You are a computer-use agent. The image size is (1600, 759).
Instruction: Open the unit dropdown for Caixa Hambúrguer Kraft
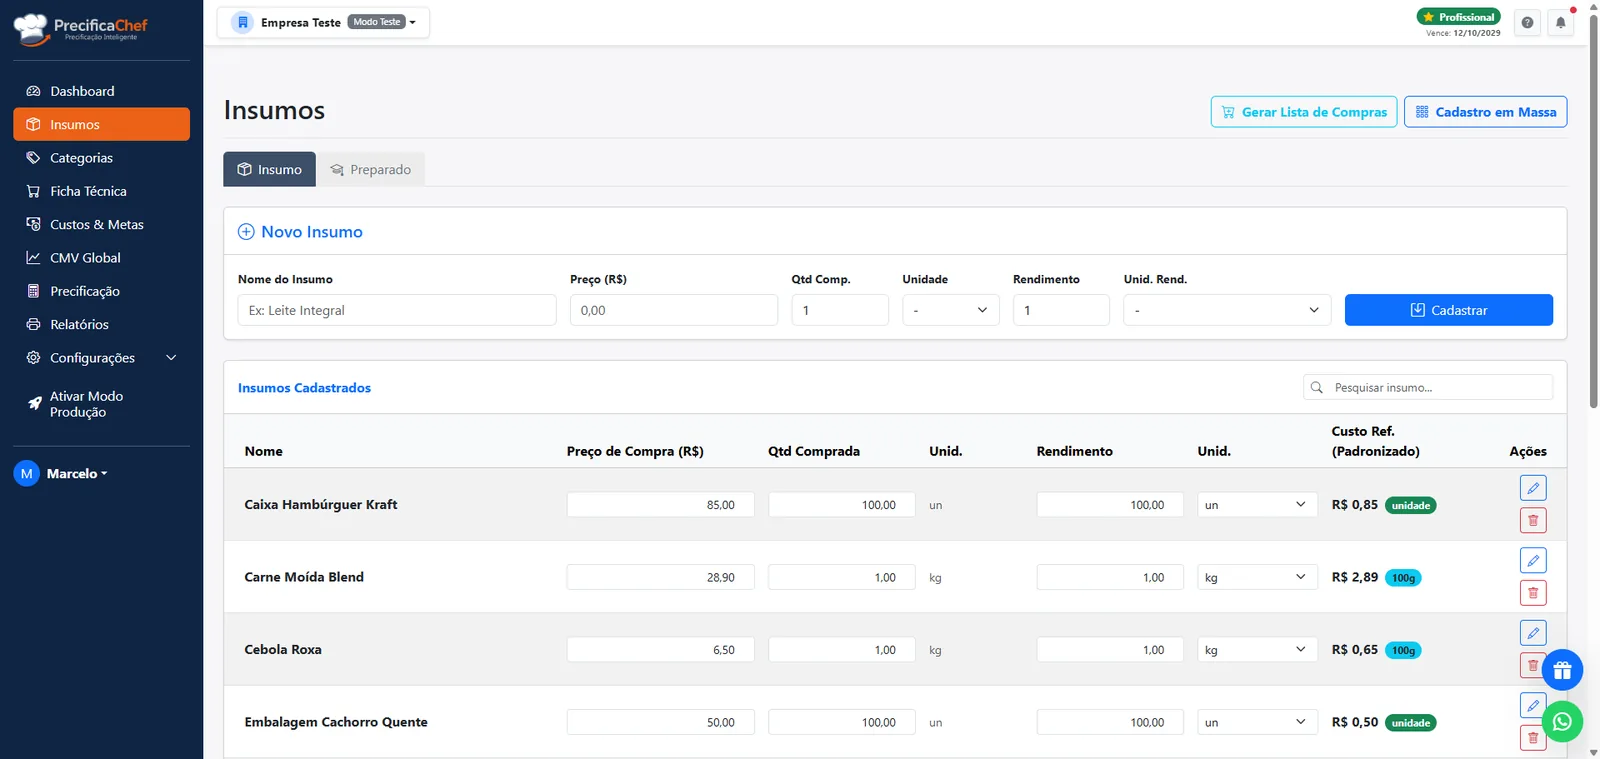pos(1257,505)
